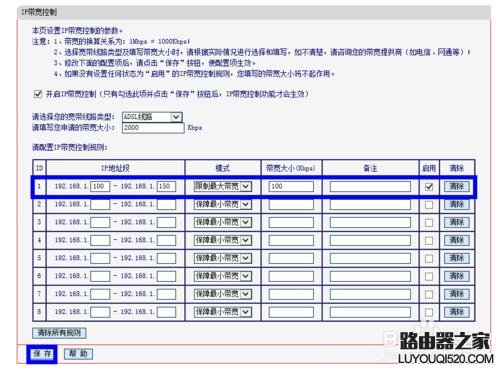The image size is (500, 372).
Task: Click 清除 button for rule row 7
Action: [457, 294]
